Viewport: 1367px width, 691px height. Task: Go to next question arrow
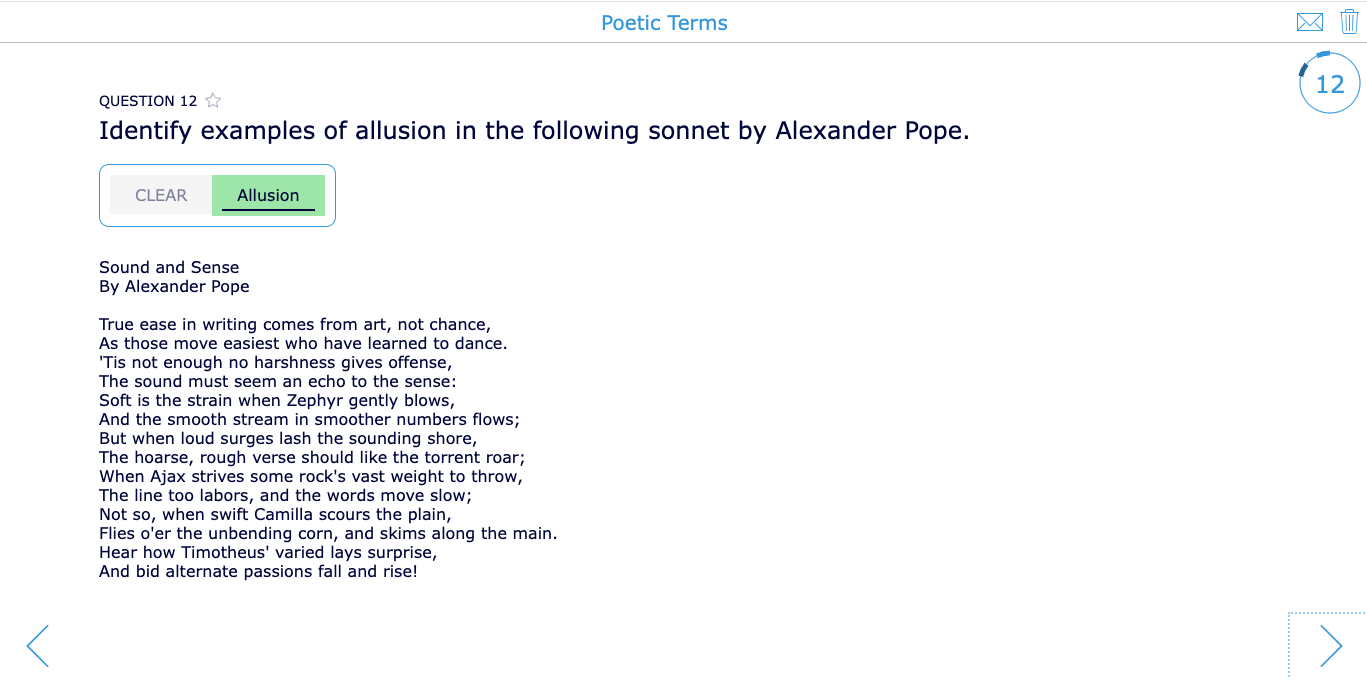[x=1330, y=646]
